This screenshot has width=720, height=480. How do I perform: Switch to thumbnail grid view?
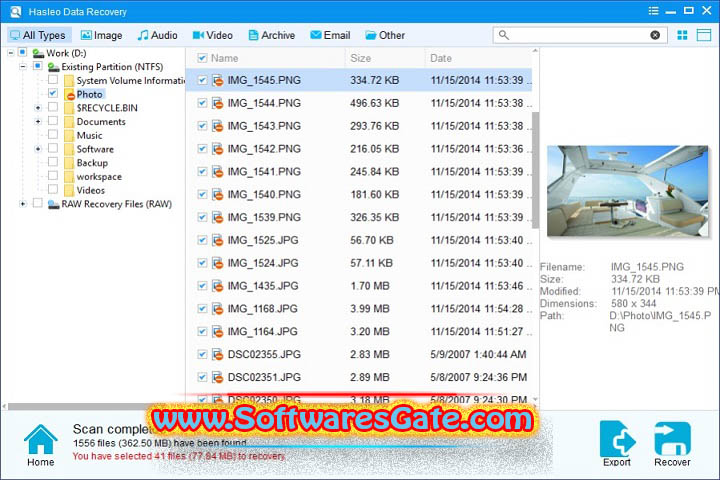click(x=682, y=35)
